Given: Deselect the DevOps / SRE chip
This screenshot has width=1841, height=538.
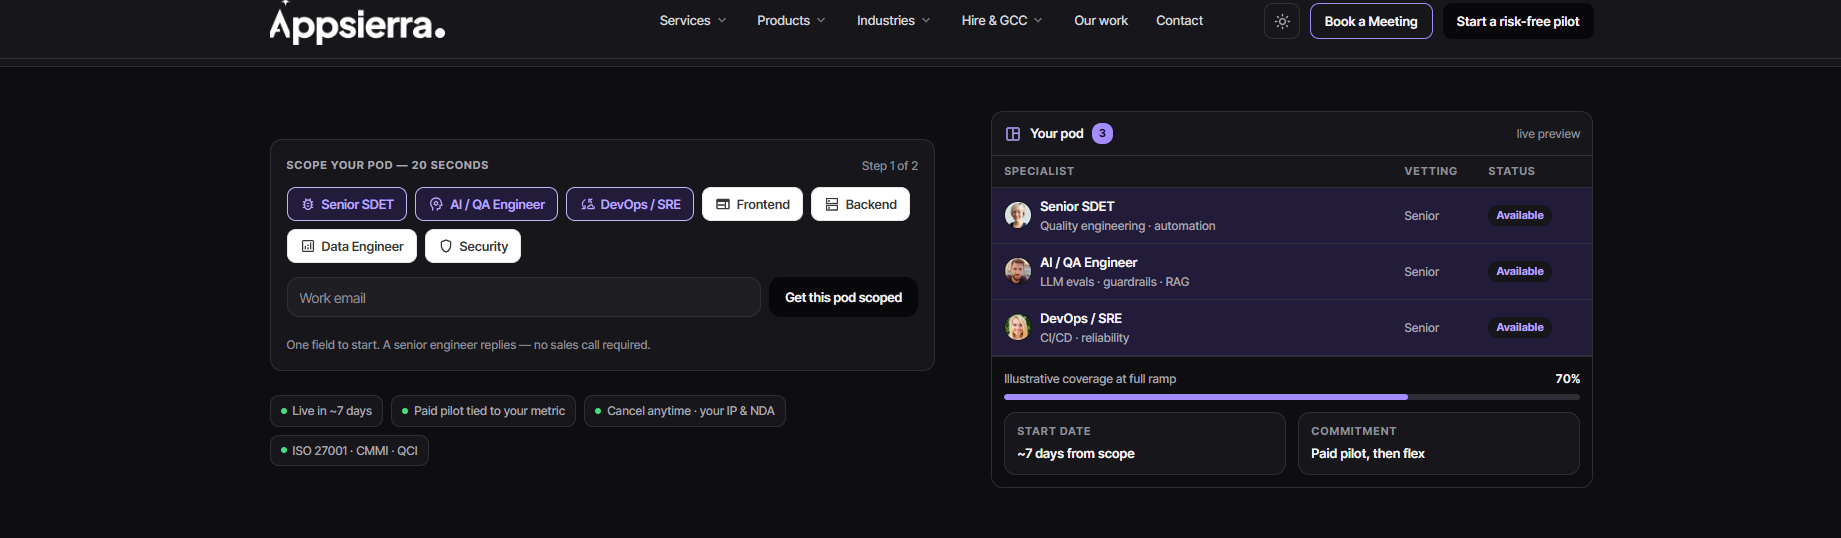Looking at the screenshot, I should click(x=630, y=204).
